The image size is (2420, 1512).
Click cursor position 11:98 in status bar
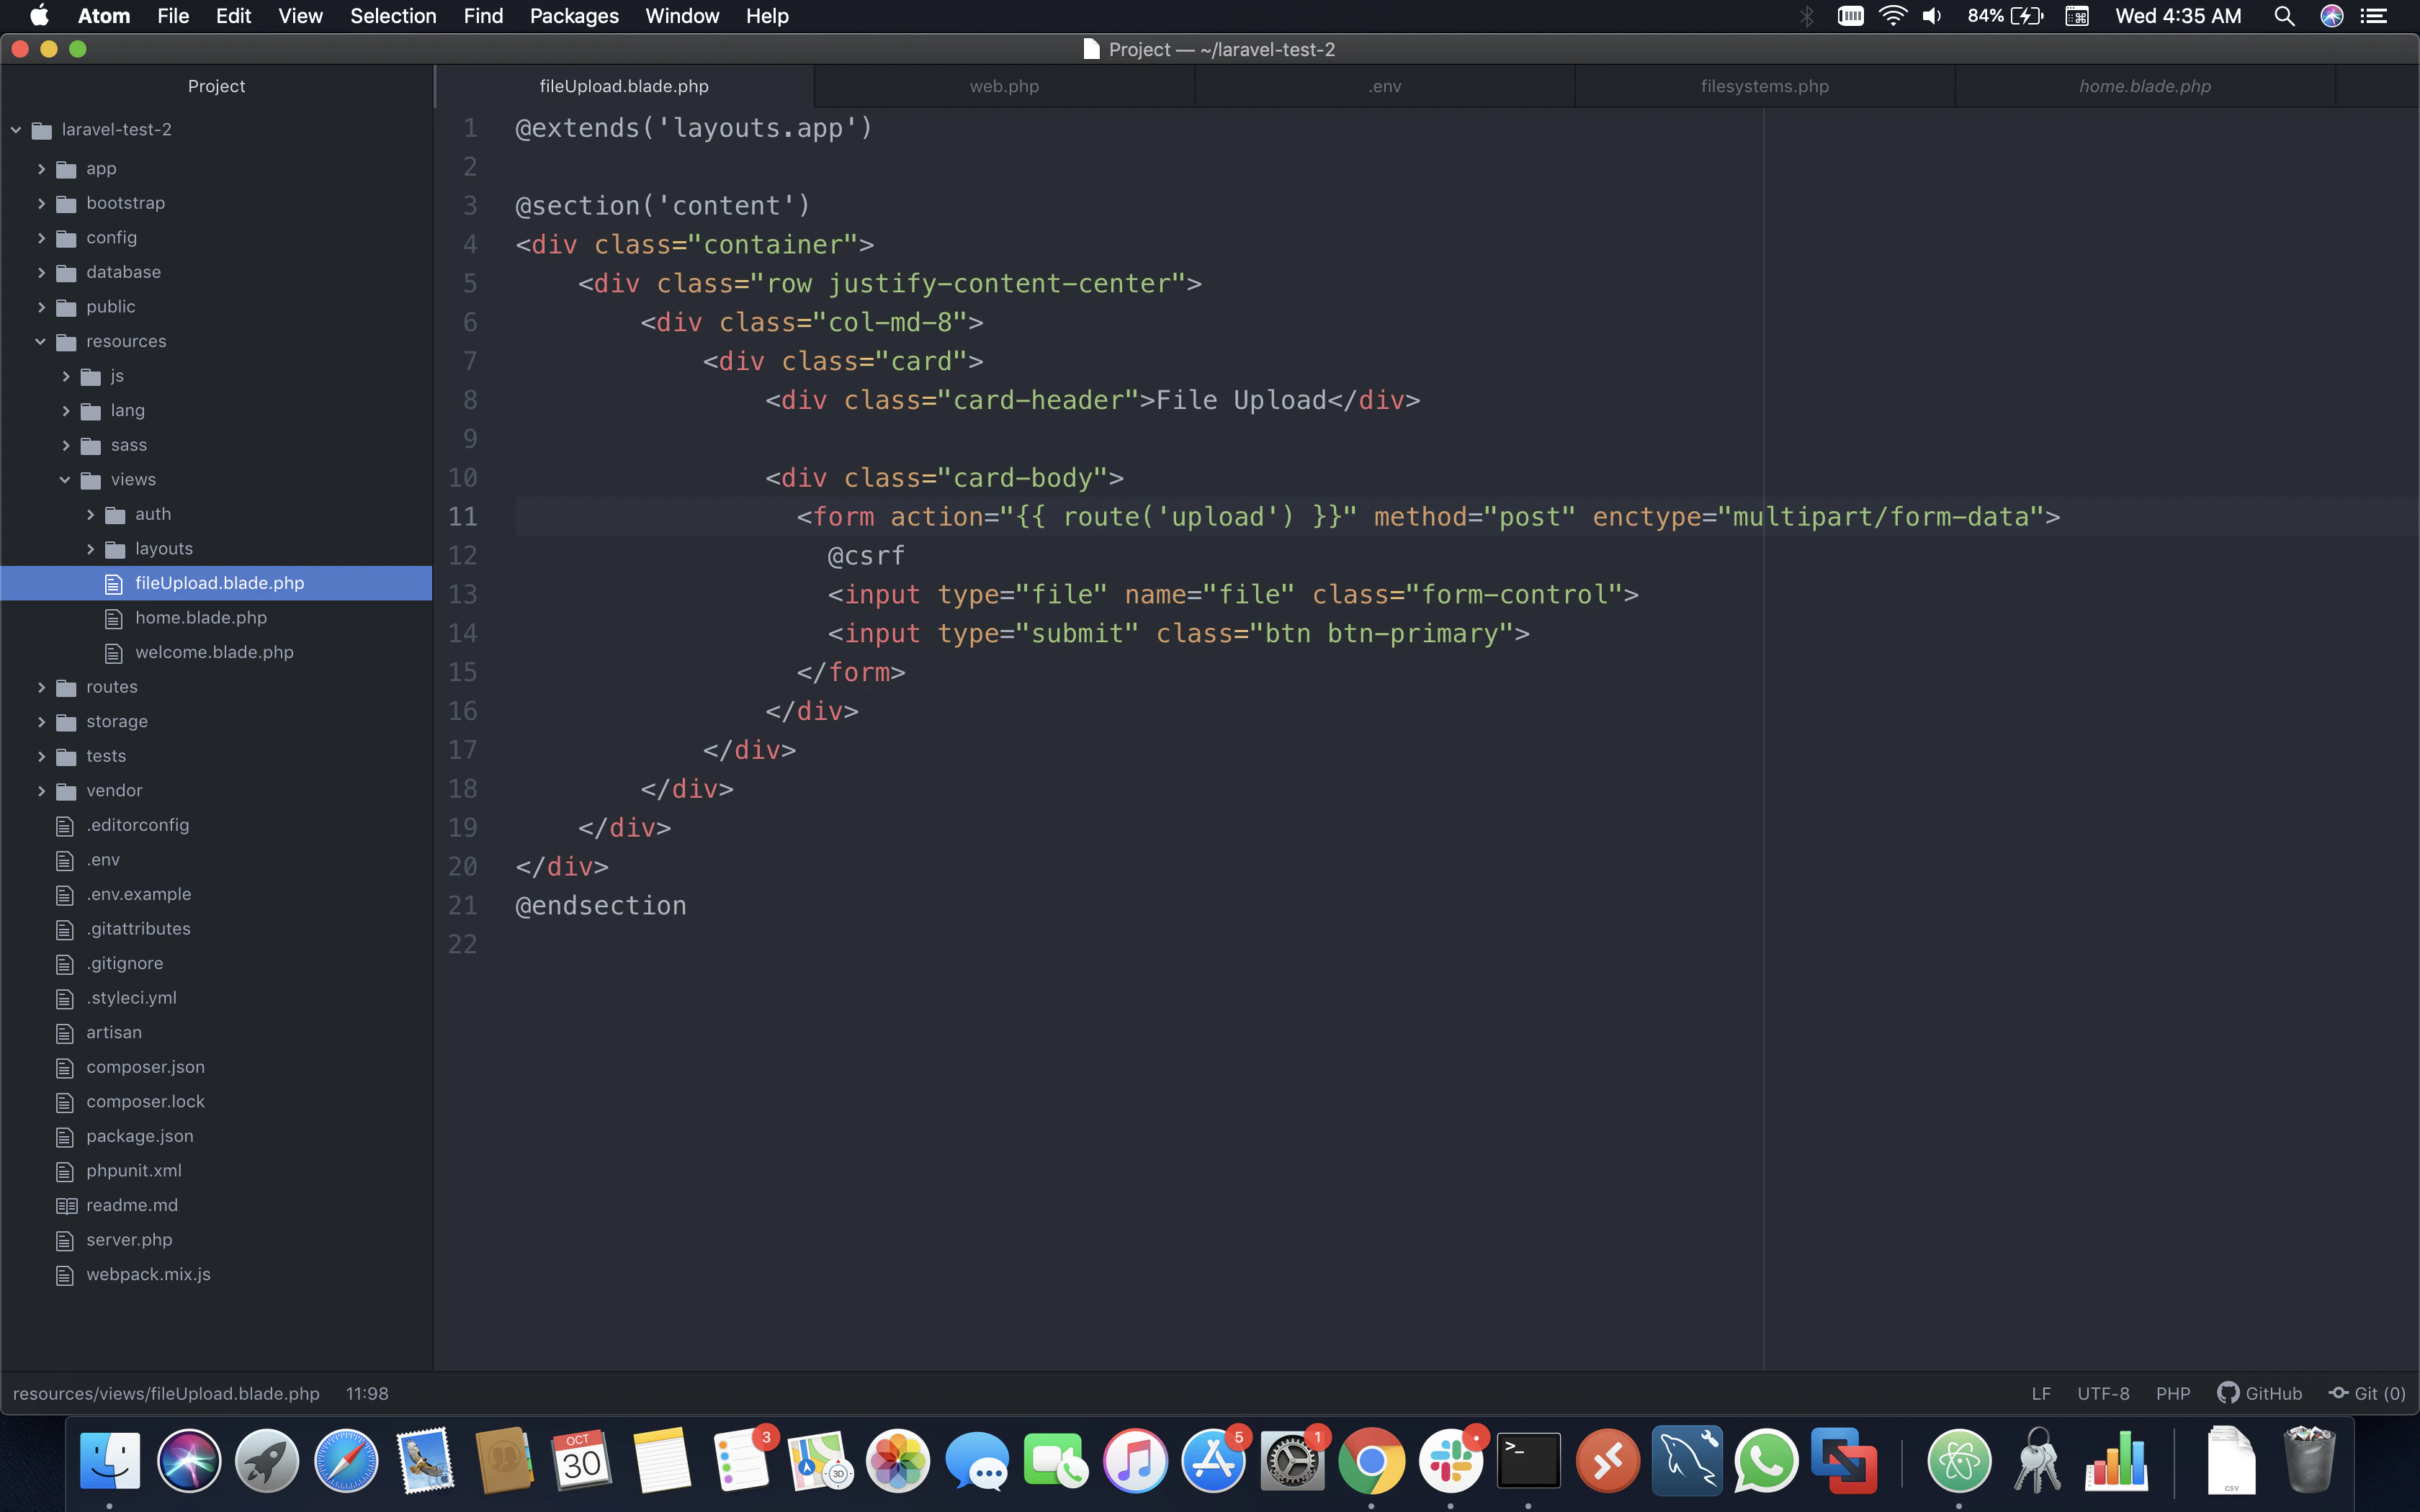click(367, 1393)
